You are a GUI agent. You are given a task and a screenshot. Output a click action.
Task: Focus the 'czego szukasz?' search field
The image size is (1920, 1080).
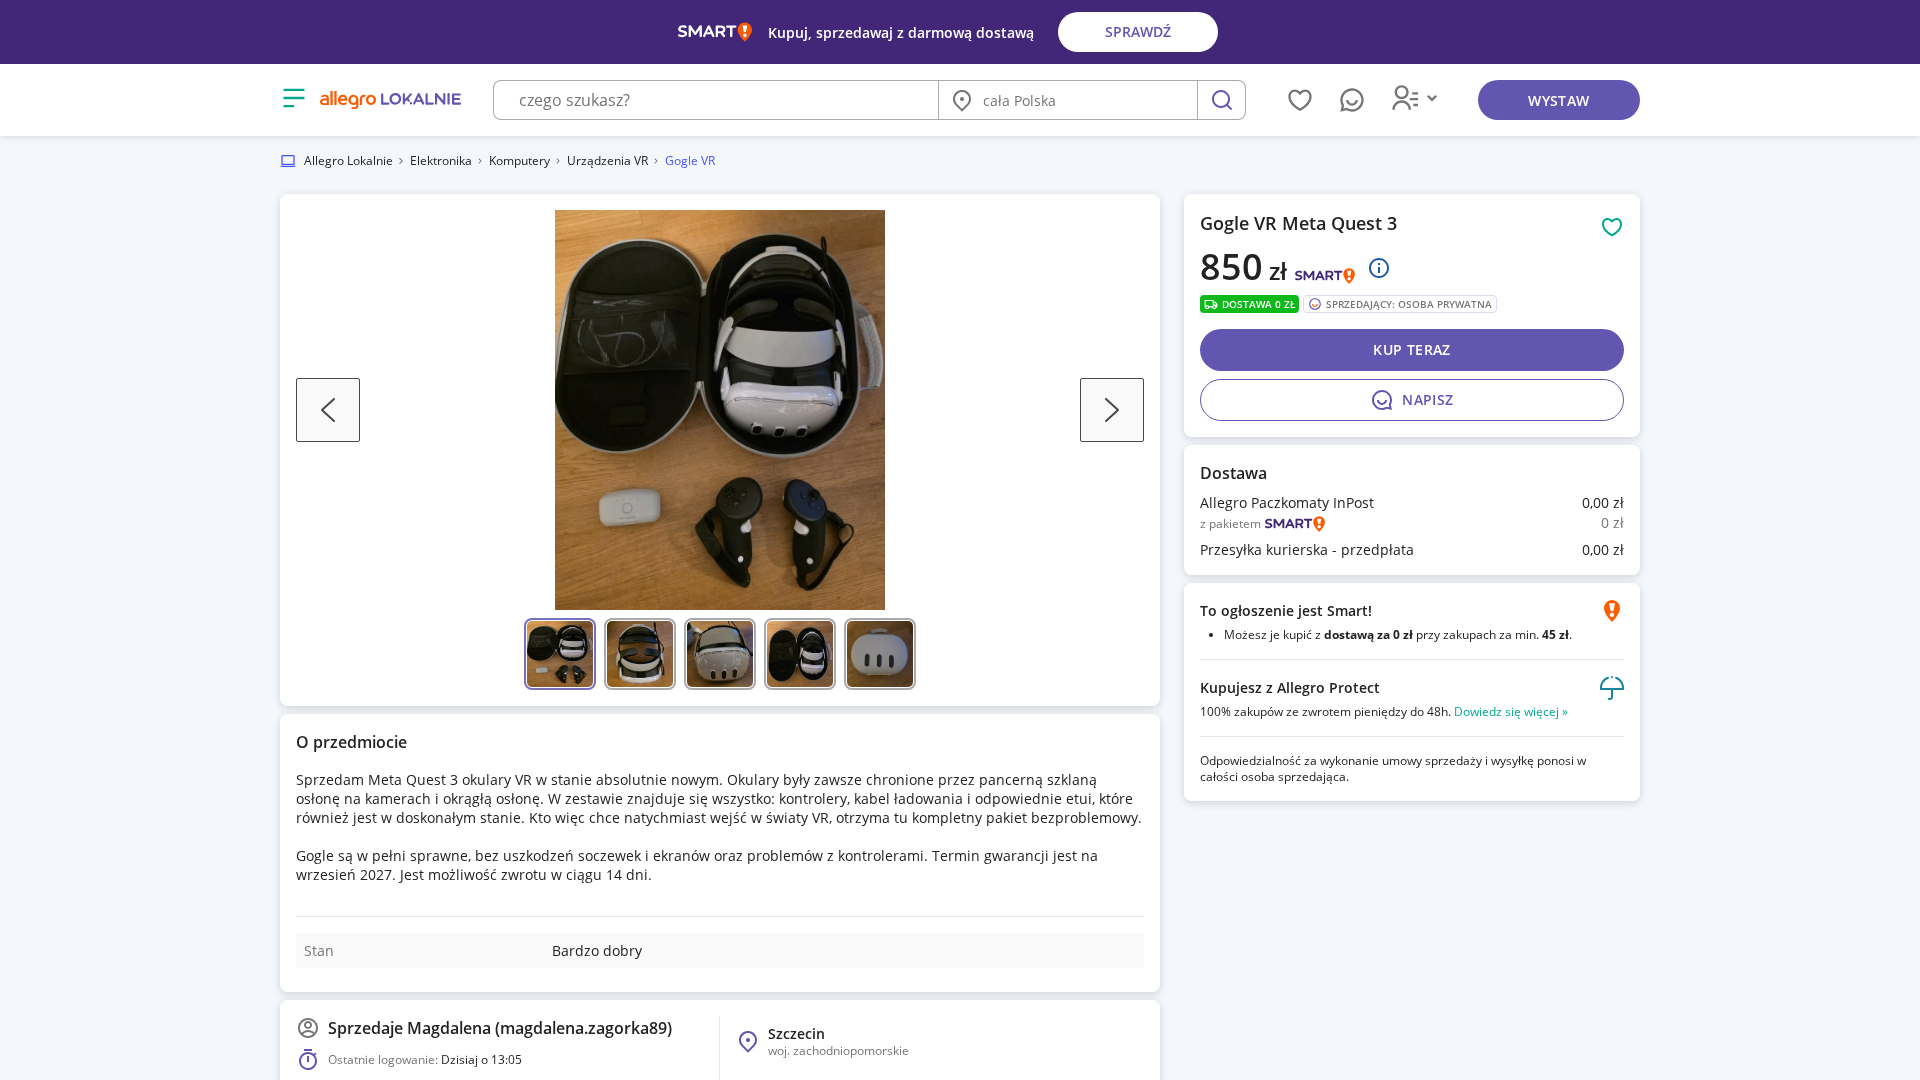tap(716, 100)
